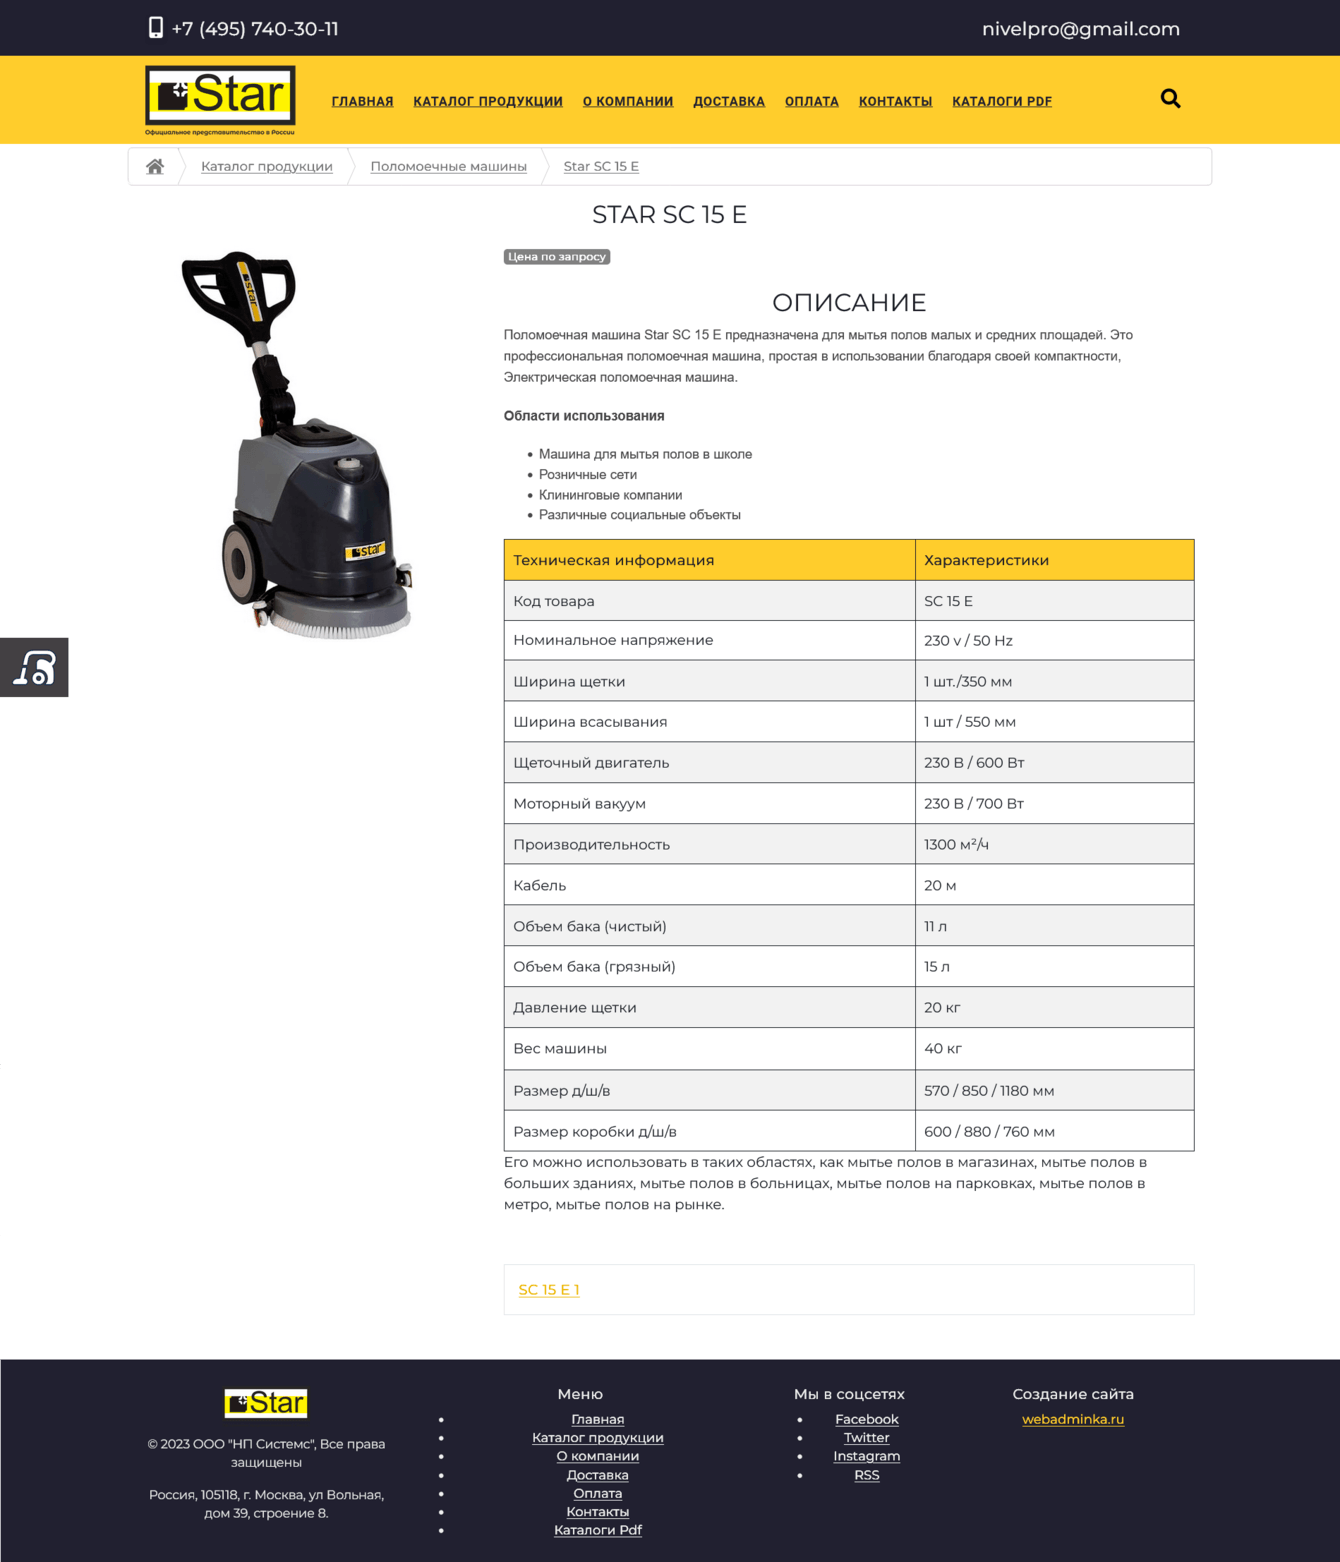Screen dimensions: 1340x1562
Task: Click the phone icon beside the number
Action: pyautogui.click(x=156, y=28)
